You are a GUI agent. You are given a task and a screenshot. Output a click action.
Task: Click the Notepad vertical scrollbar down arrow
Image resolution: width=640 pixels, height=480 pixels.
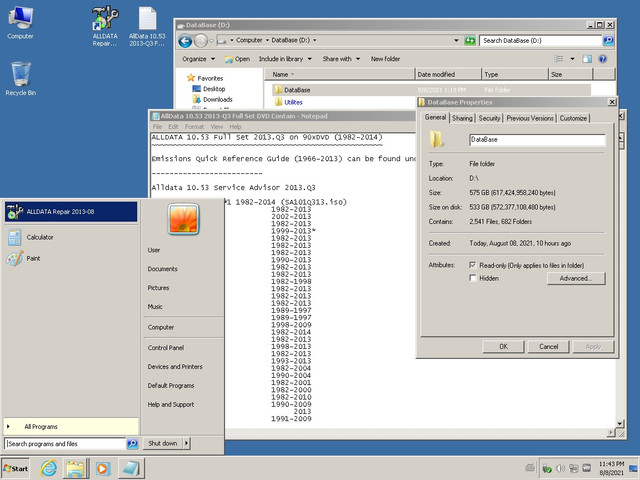pos(620,423)
